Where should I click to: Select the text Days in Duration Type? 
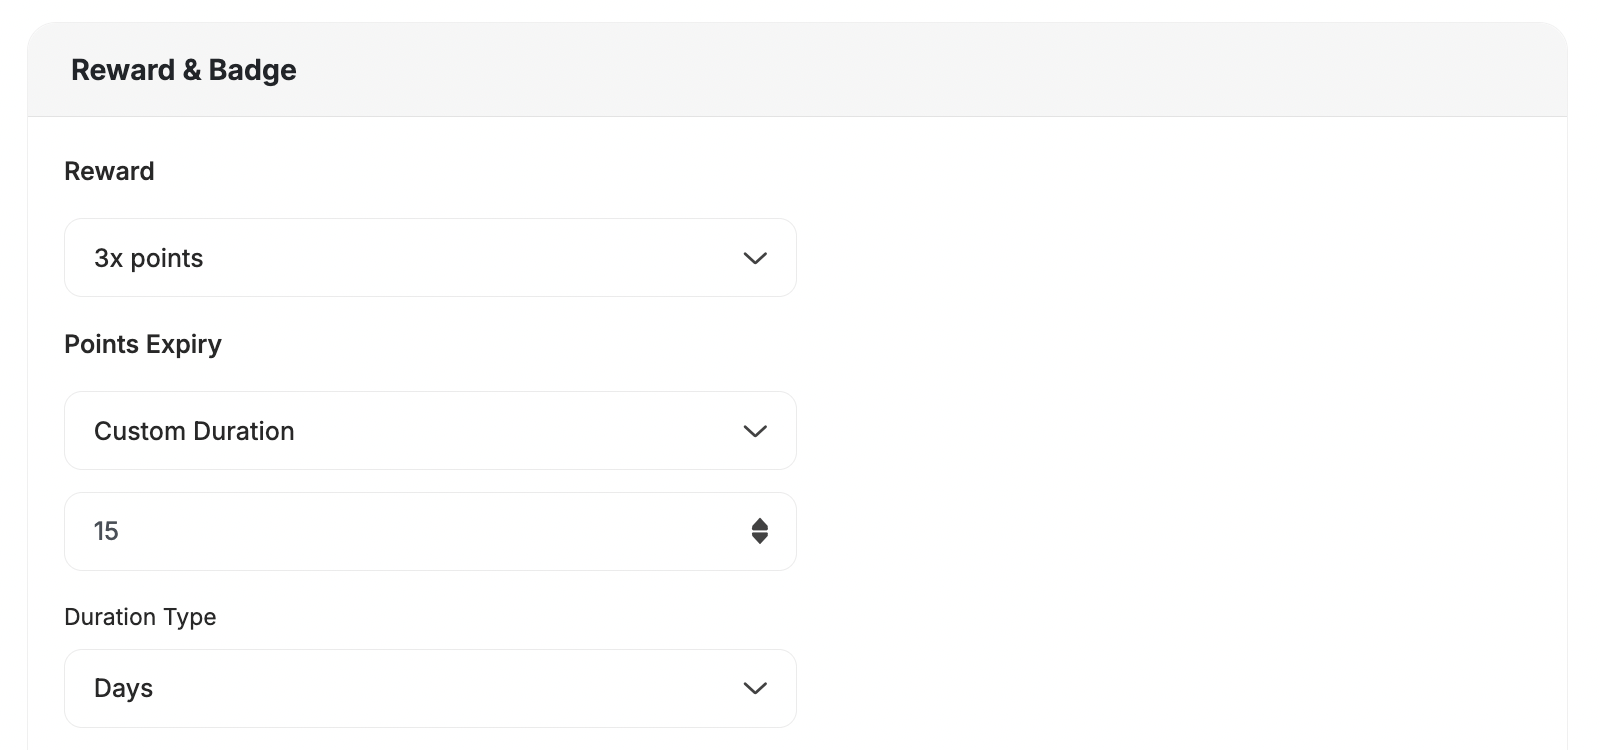tap(123, 688)
